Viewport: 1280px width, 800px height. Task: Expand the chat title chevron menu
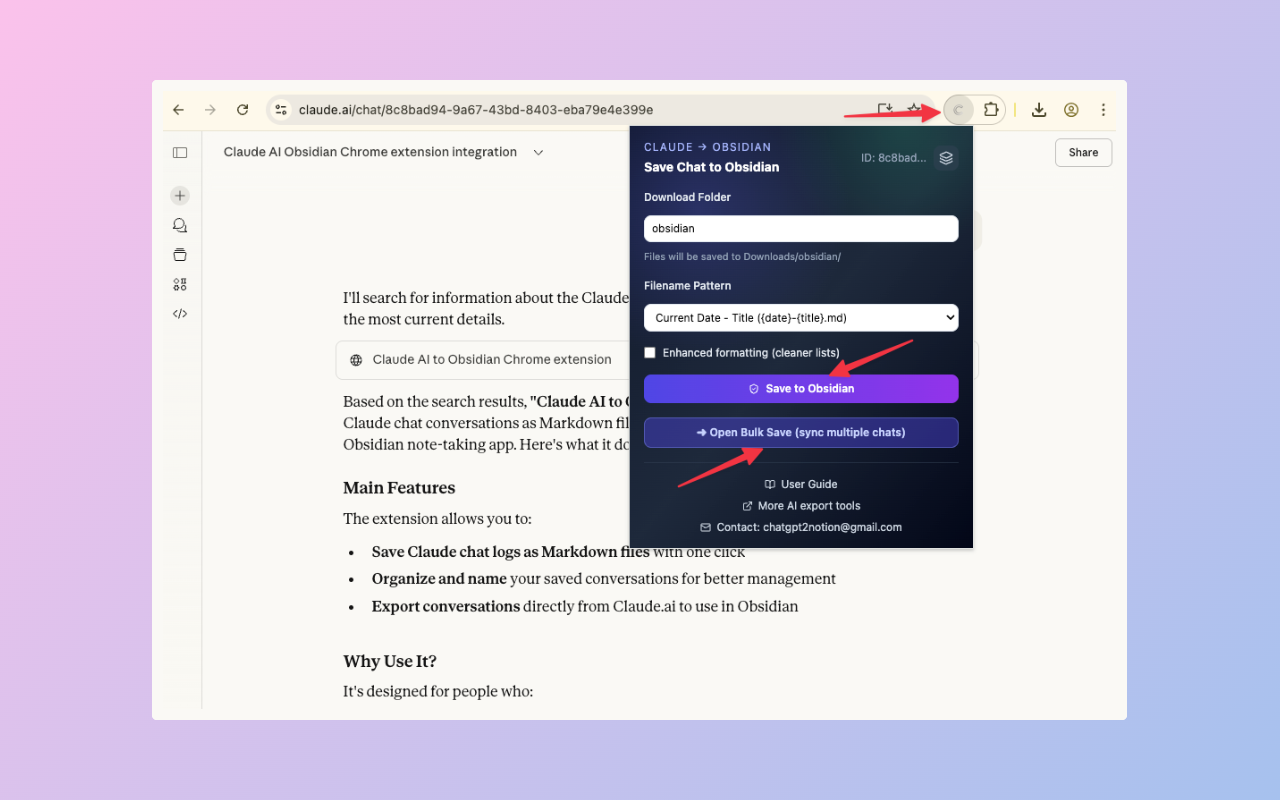538,153
